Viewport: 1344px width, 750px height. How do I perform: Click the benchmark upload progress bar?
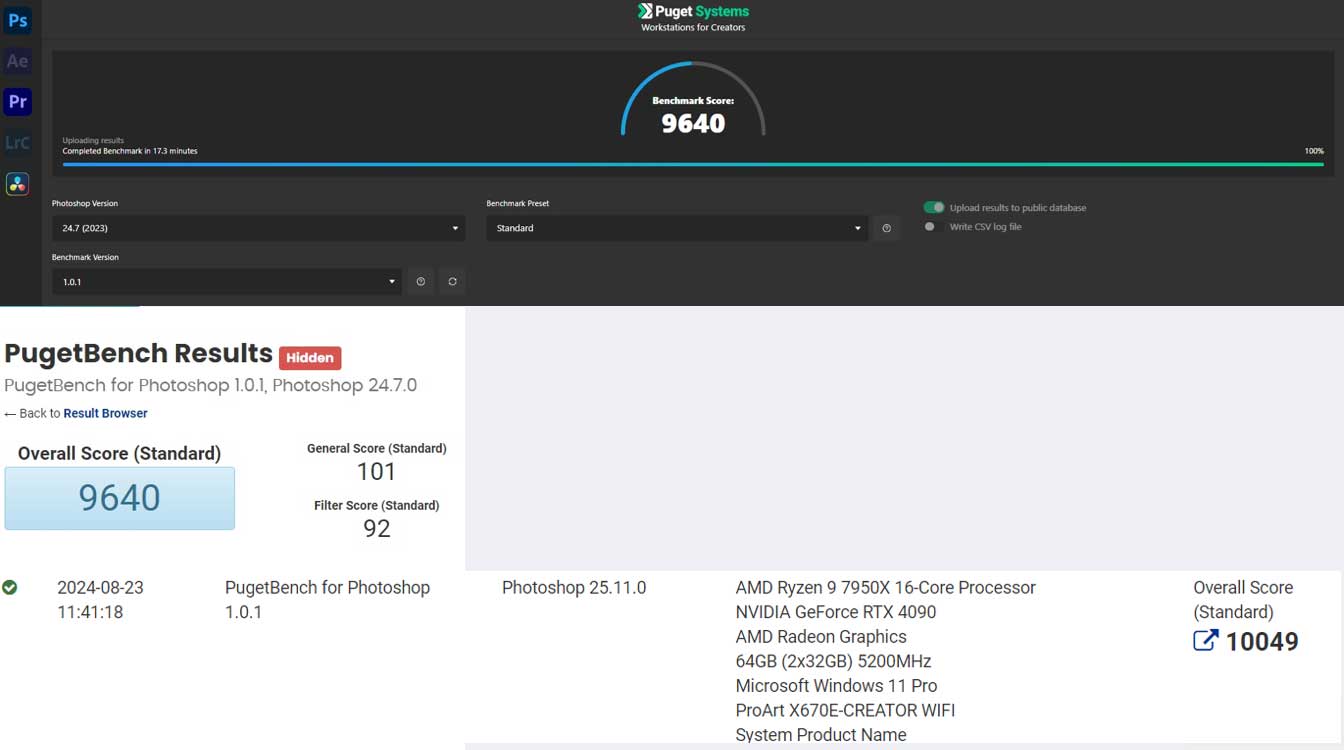coord(692,164)
